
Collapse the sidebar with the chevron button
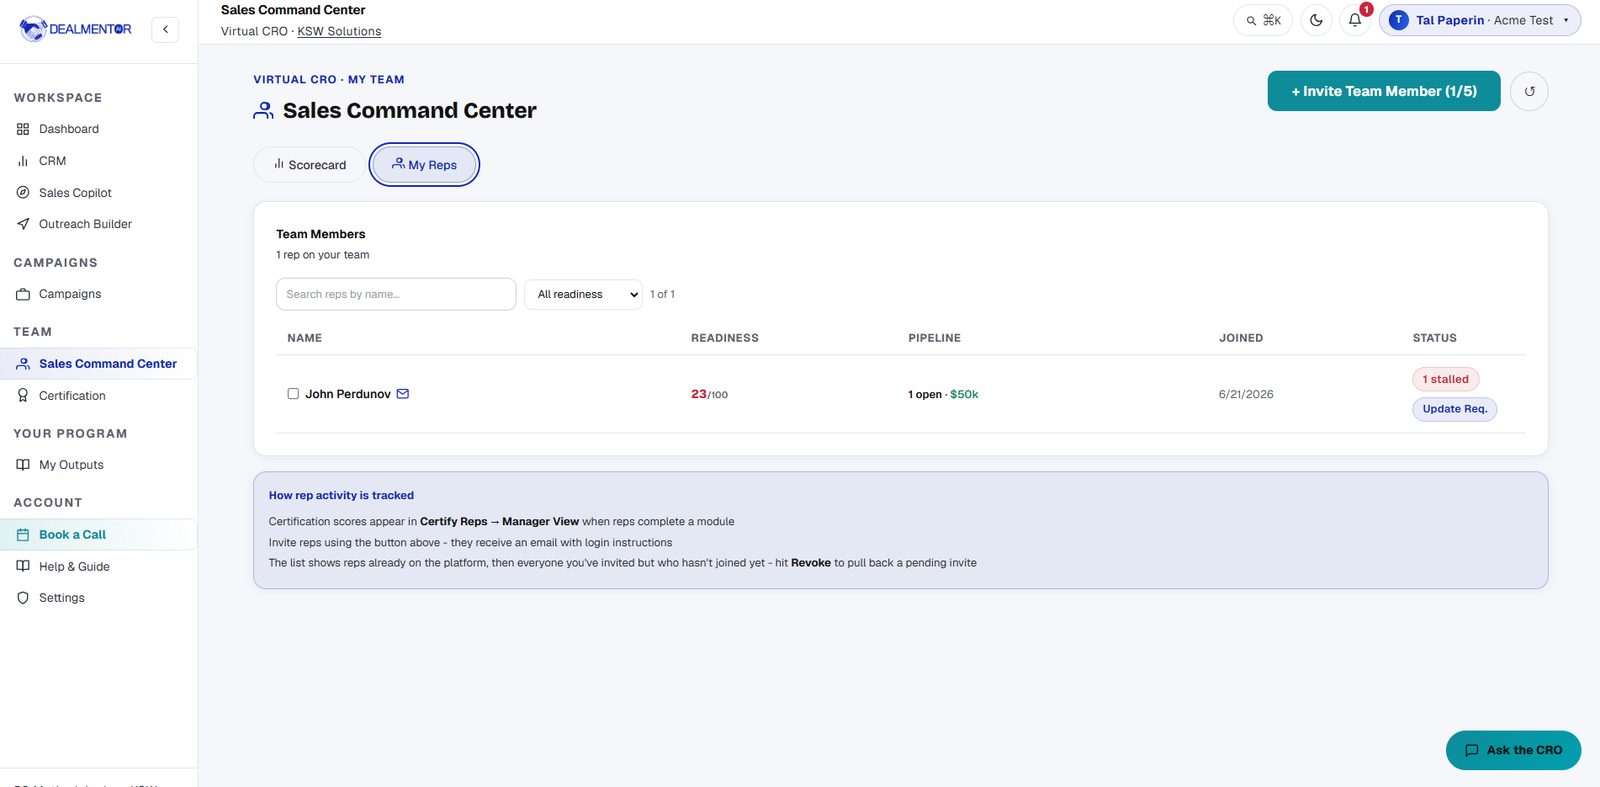165,30
